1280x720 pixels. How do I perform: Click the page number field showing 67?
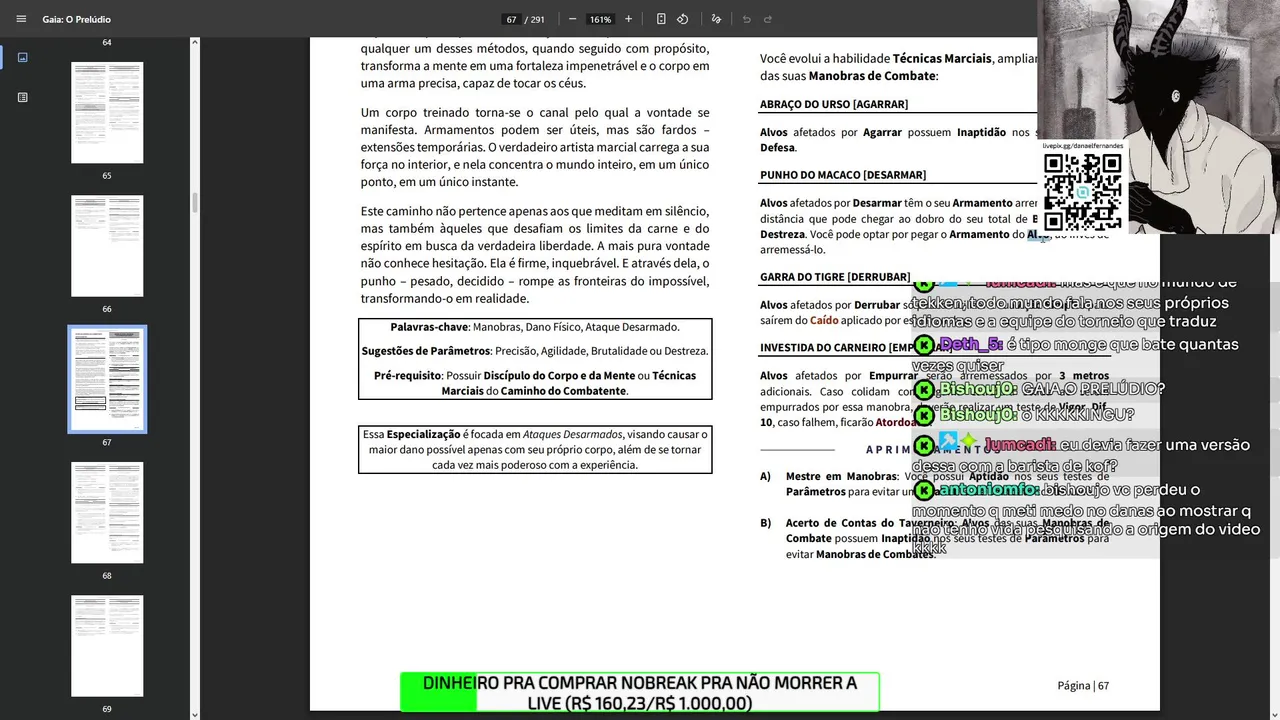pyautogui.click(x=511, y=19)
